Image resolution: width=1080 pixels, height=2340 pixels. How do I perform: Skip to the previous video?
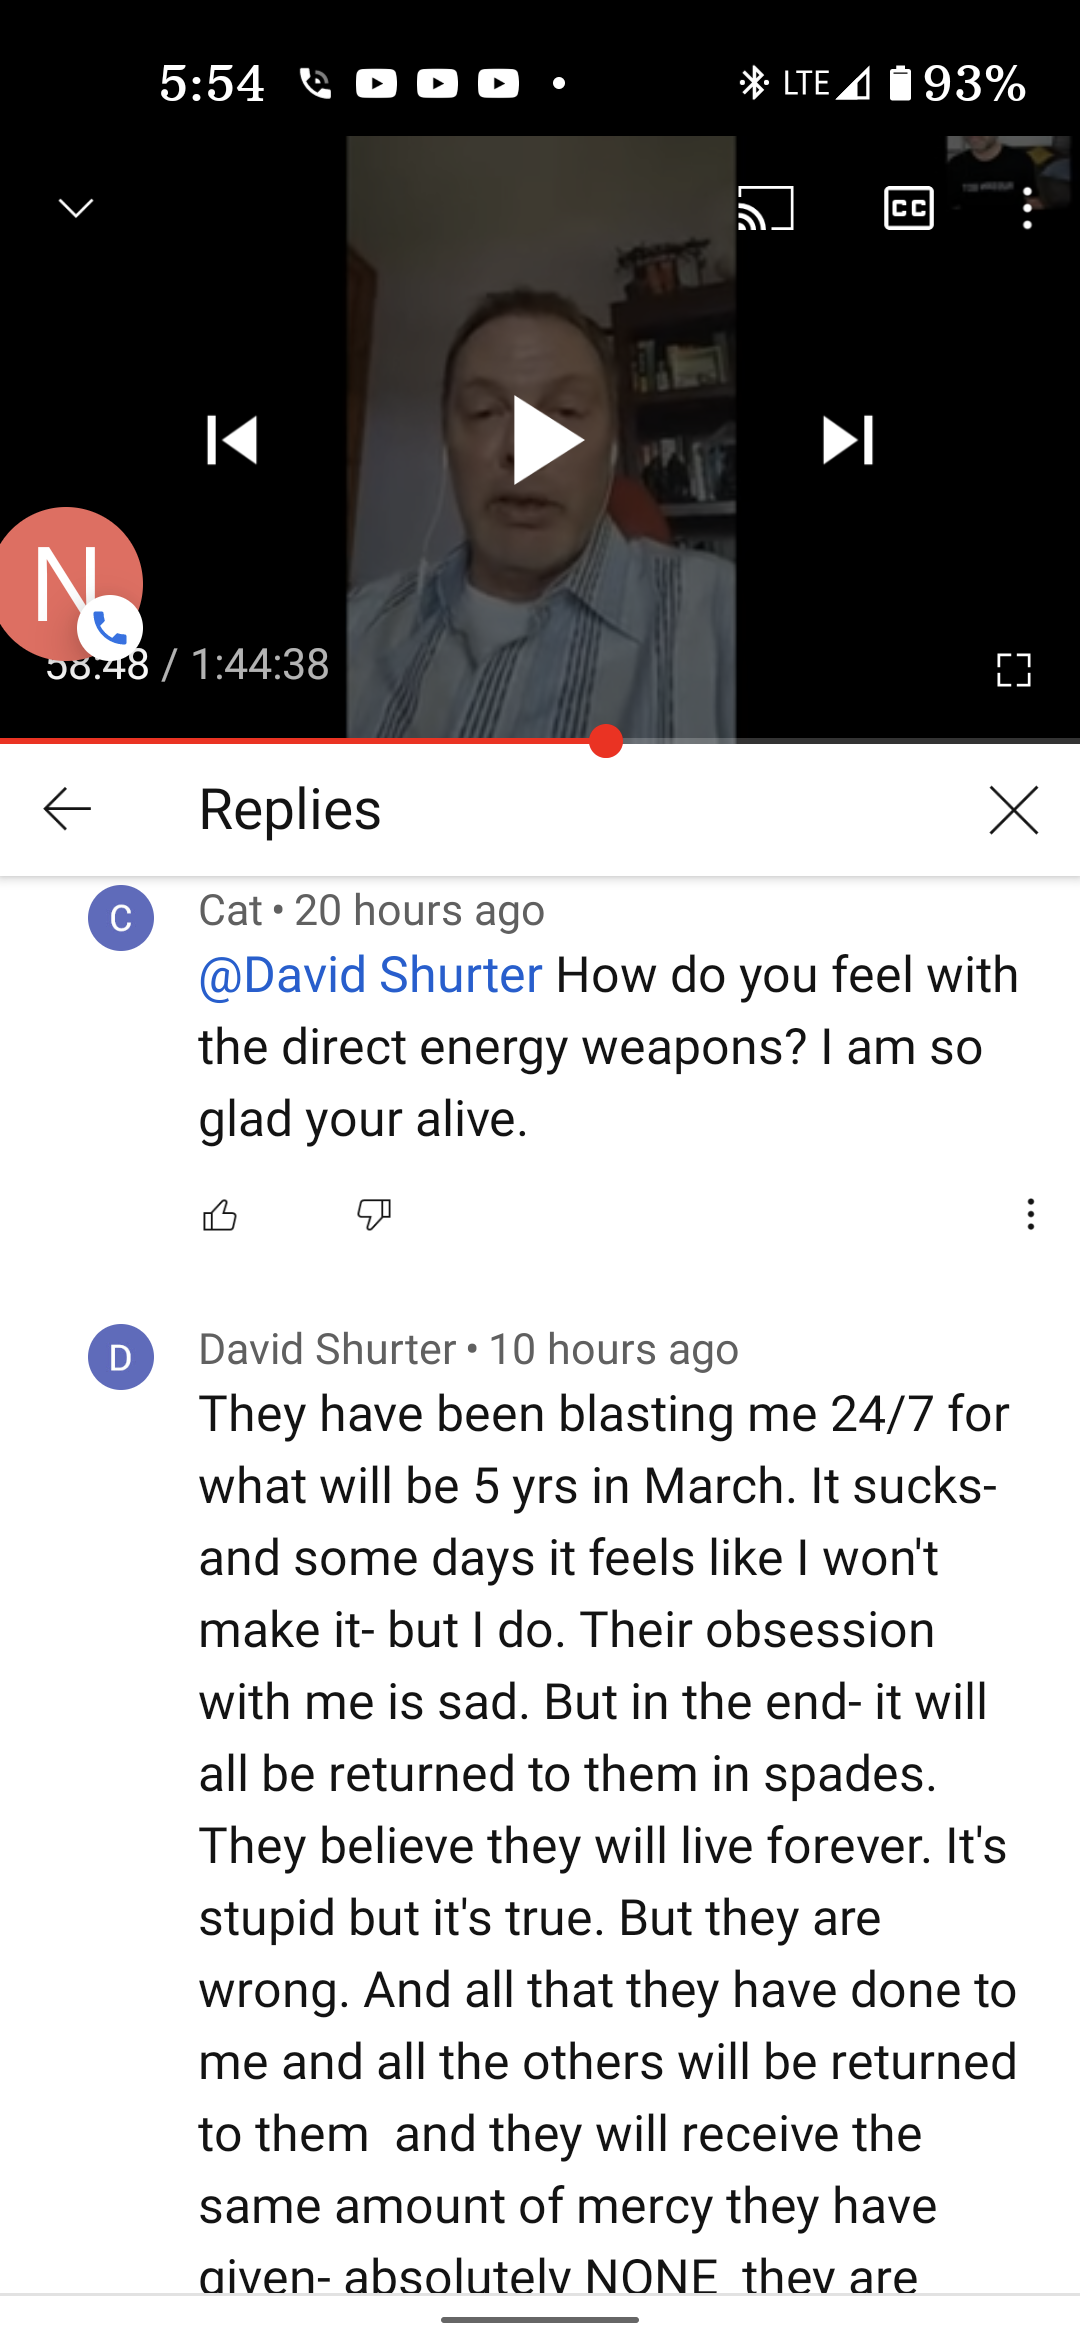pos(232,440)
